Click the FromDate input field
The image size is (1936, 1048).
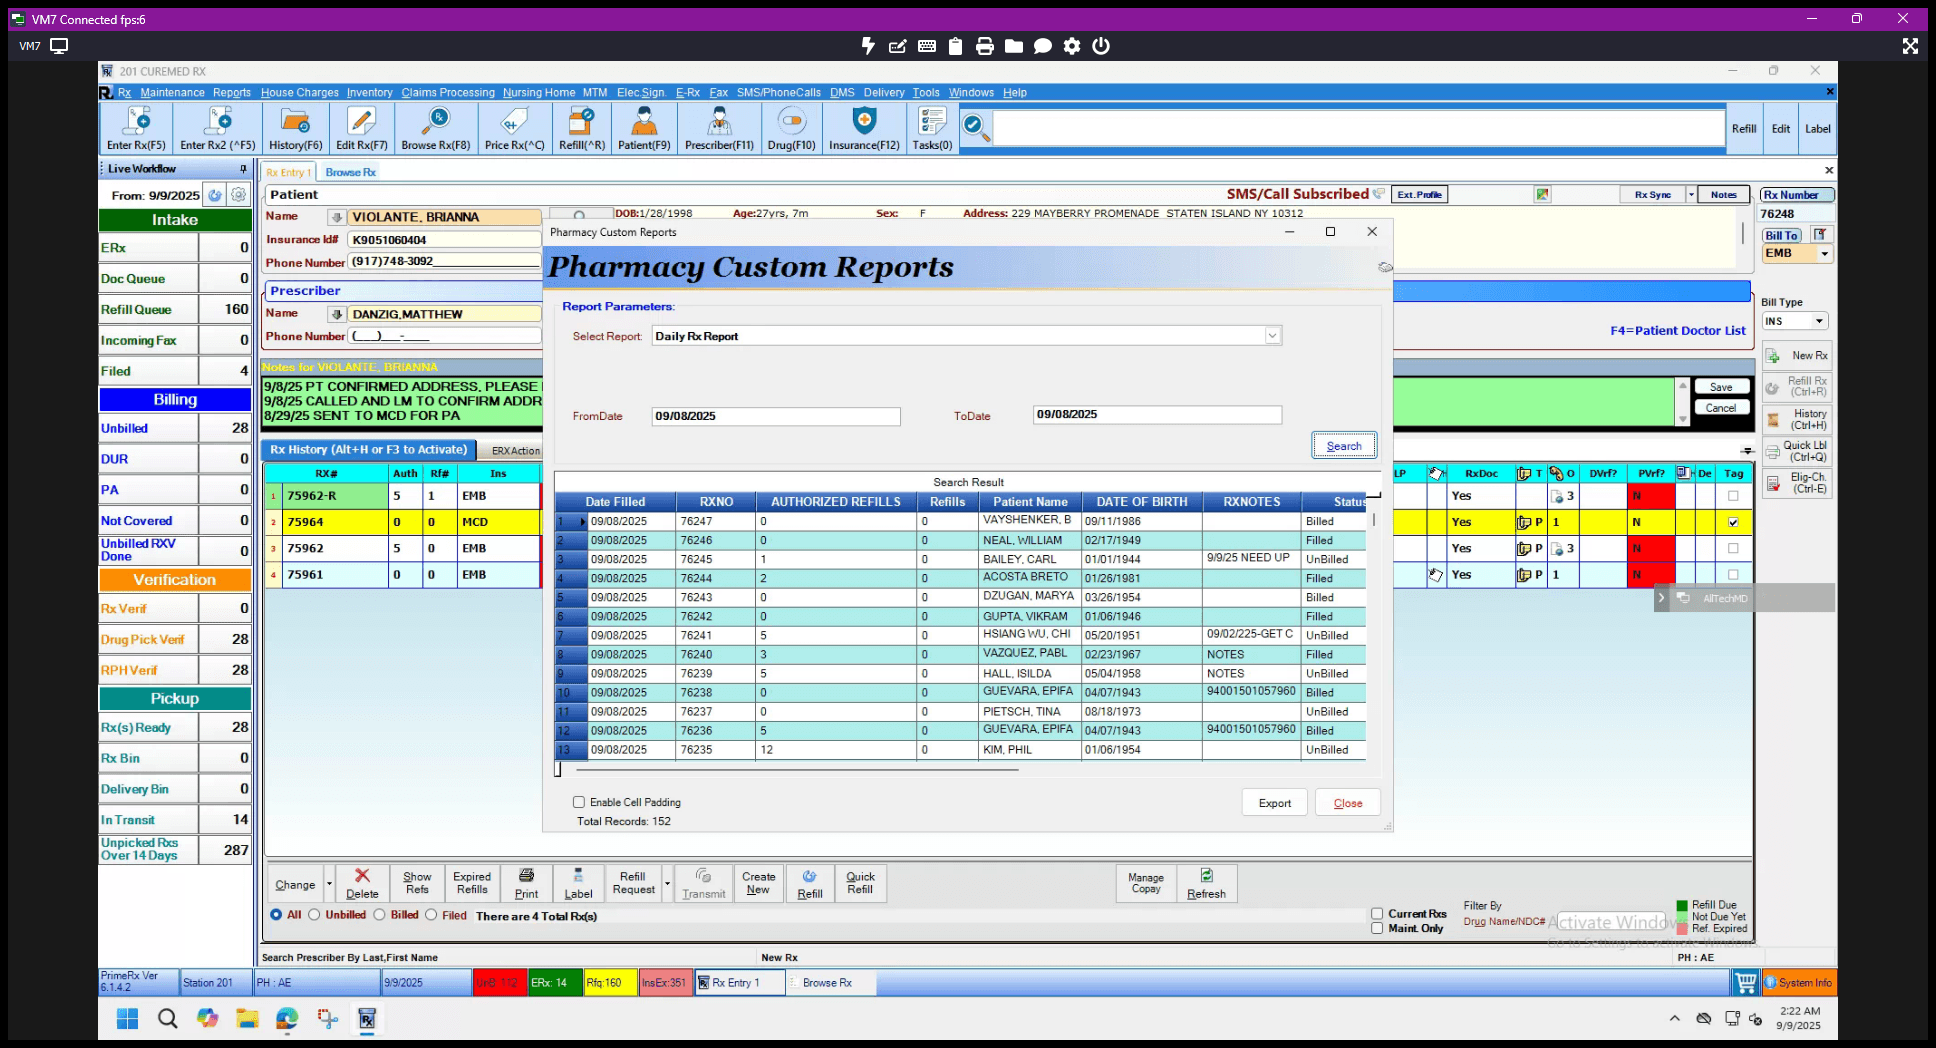[776, 416]
